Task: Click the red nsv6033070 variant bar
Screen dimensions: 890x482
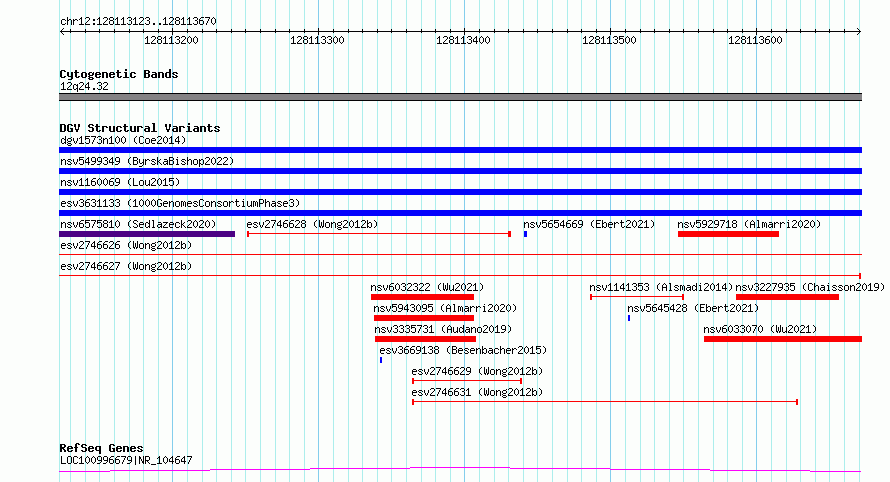Action: coord(783,339)
